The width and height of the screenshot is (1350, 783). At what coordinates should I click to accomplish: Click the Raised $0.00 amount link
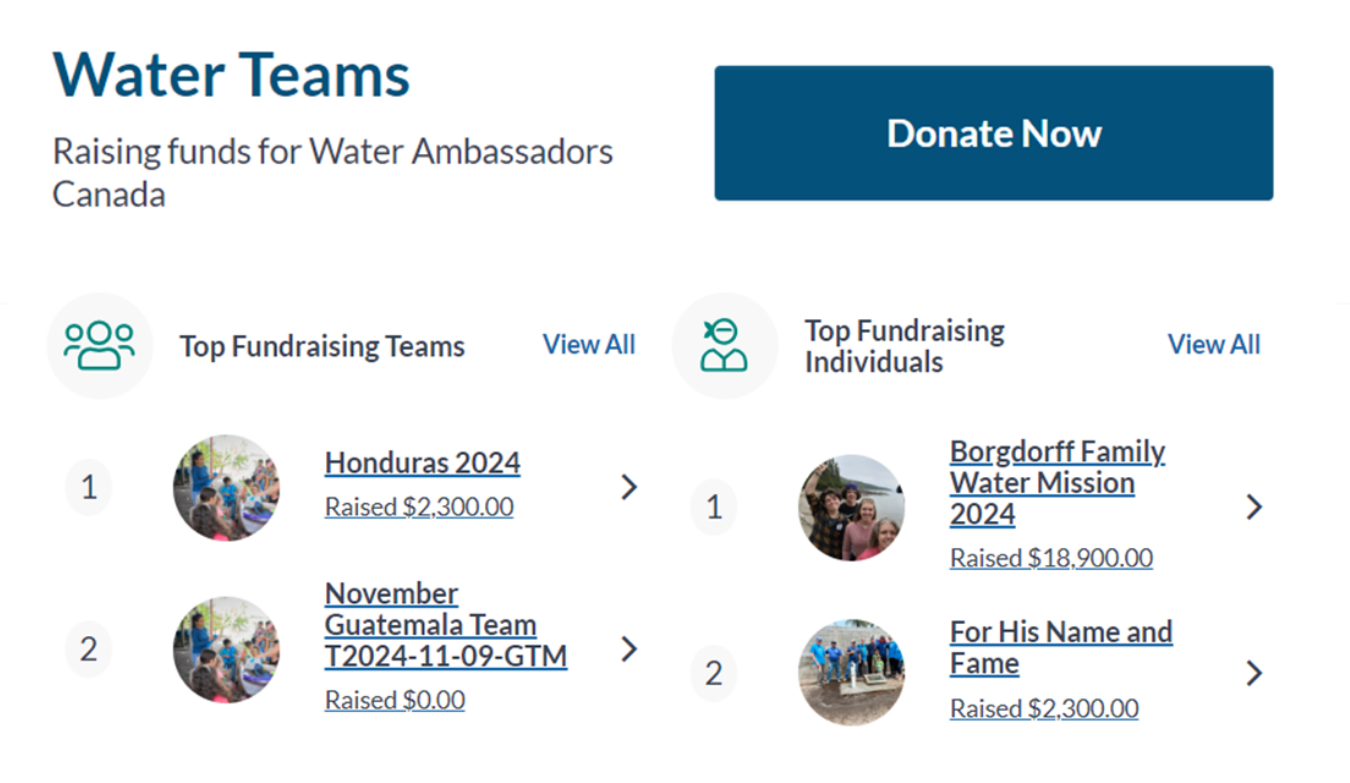(394, 700)
